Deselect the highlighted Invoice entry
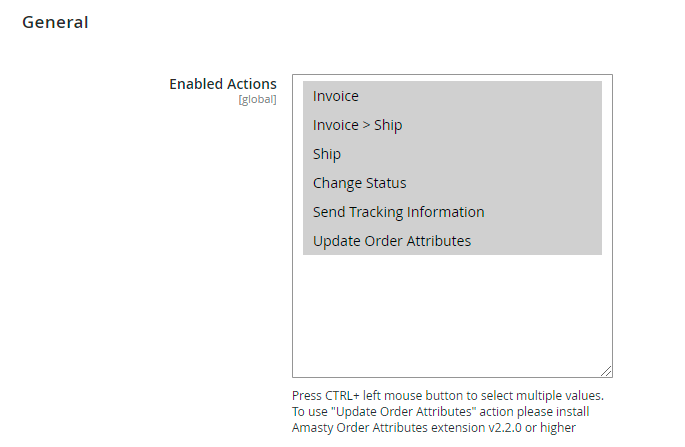Image resolution: width=685 pixels, height=447 pixels. click(x=336, y=96)
